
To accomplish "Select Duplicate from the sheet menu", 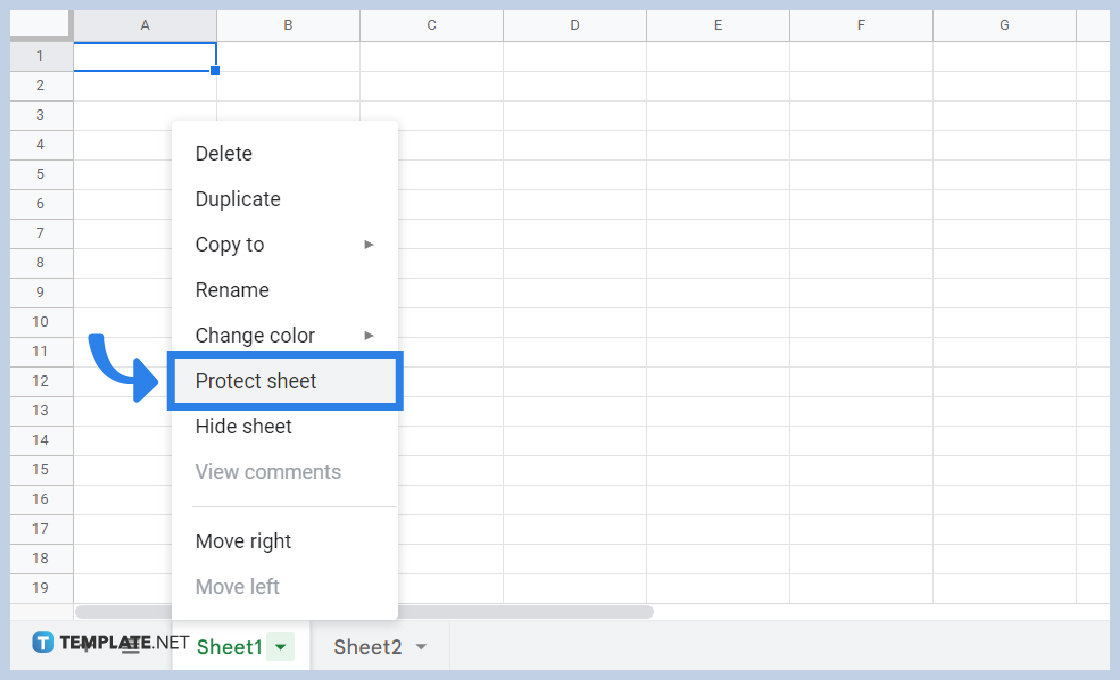I will pyautogui.click(x=237, y=198).
